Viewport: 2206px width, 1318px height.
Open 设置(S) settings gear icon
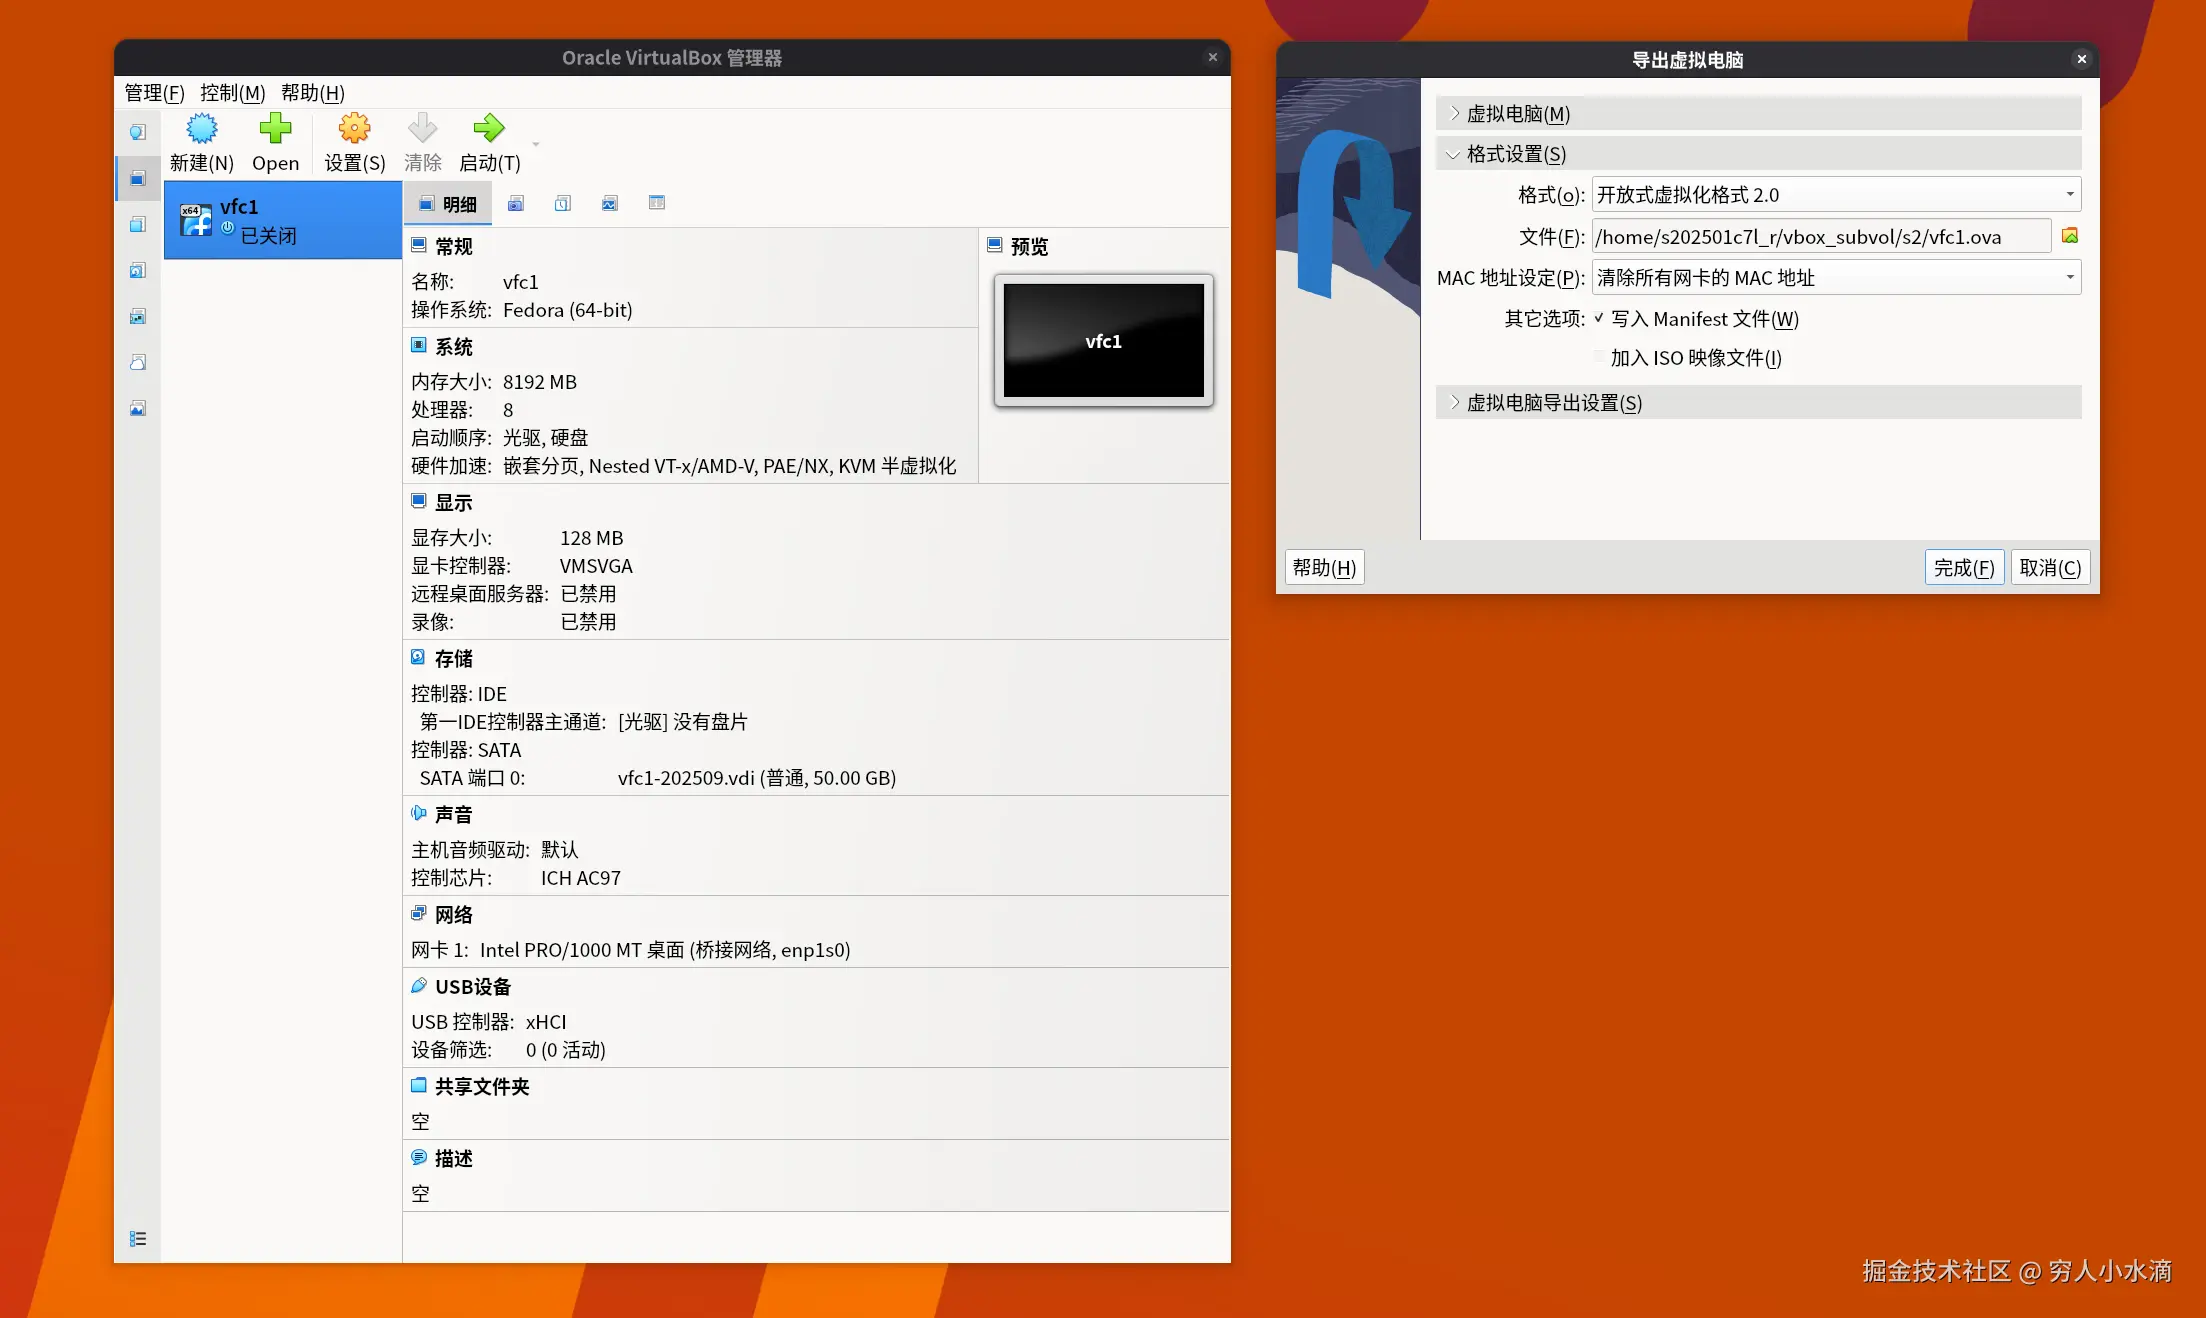point(354,129)
